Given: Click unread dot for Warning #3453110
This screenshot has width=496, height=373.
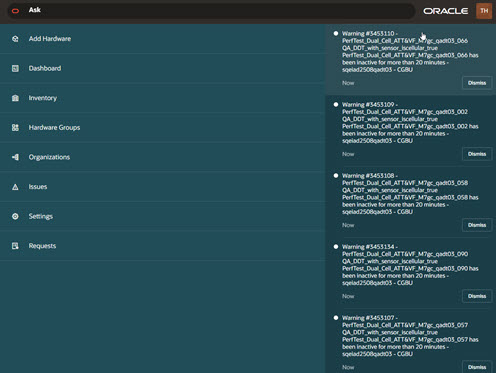Looking at the screenshot, I should [x=336, y=33].
